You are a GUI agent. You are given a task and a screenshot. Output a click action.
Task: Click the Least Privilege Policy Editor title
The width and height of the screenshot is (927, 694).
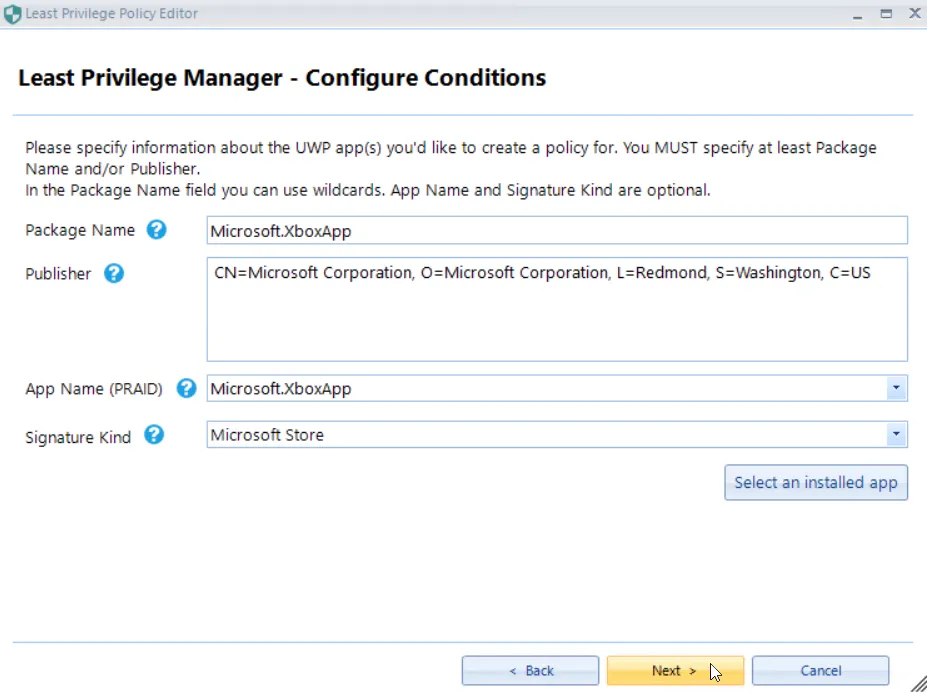(110, 13)
